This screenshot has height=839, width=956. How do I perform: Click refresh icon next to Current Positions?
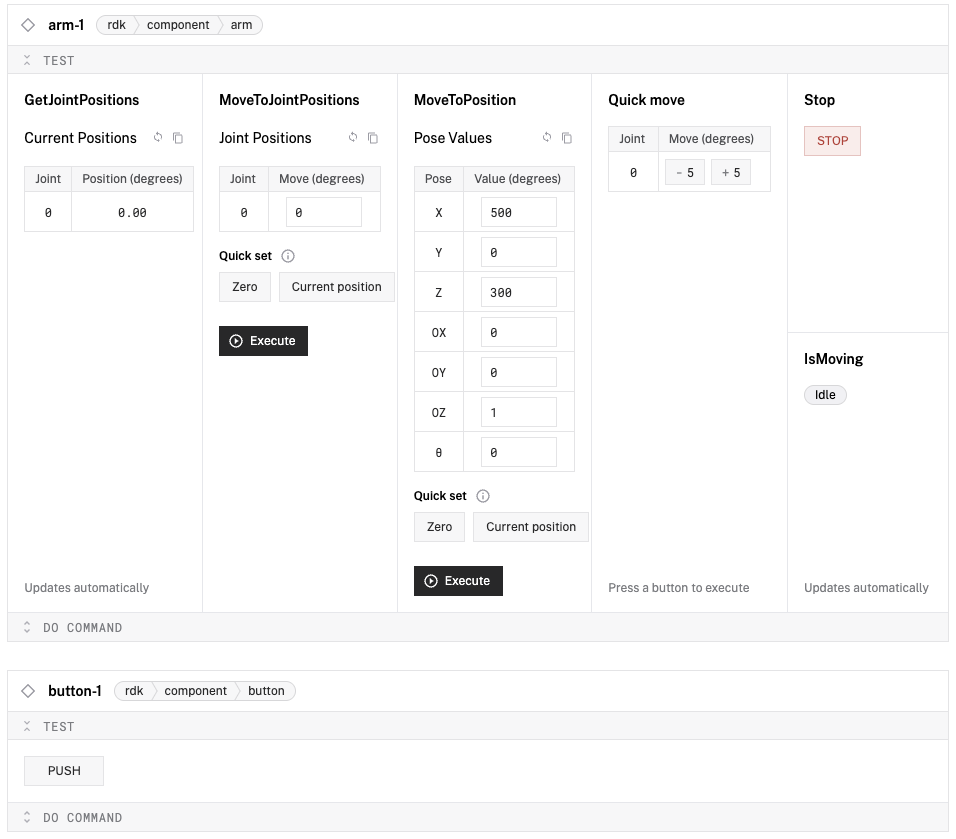pyautogui.click(x=158, y=138)
